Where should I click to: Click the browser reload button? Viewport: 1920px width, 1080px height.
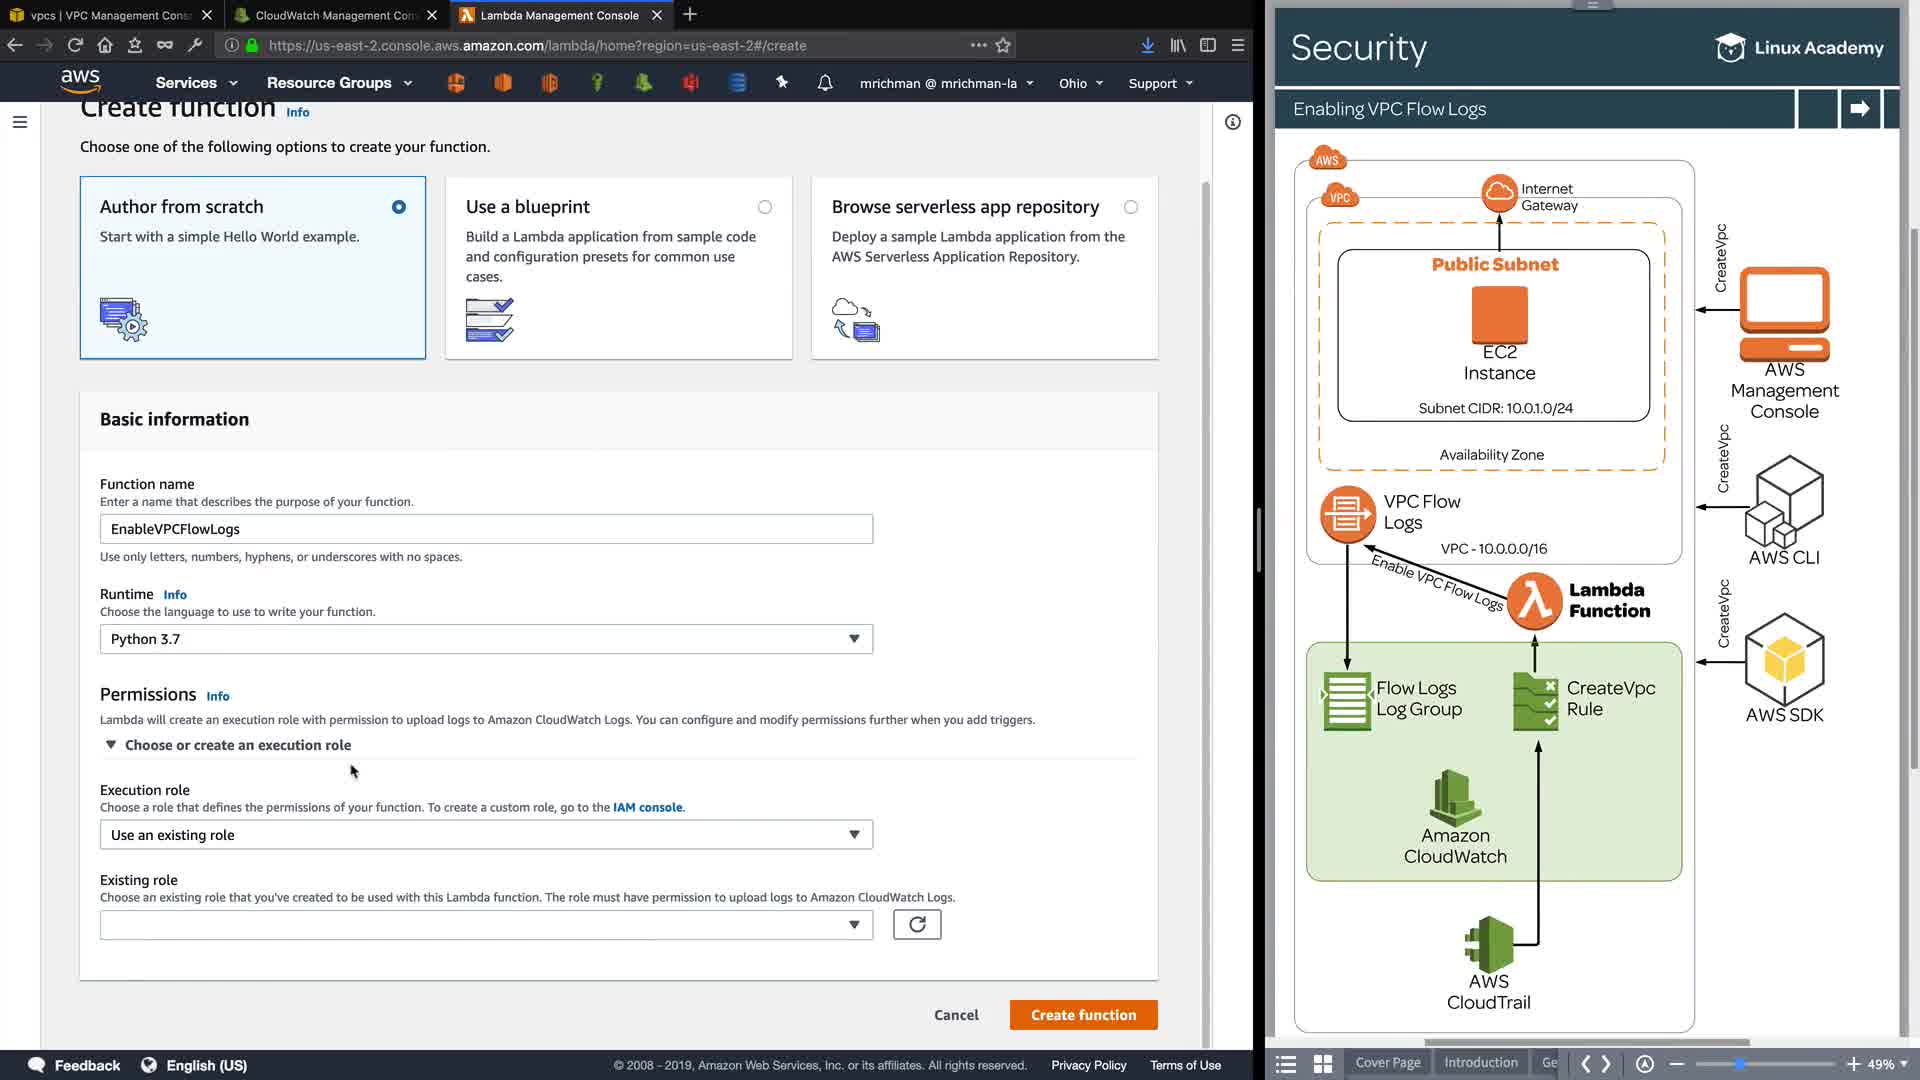pyautogui.click(x=75, y=45)
